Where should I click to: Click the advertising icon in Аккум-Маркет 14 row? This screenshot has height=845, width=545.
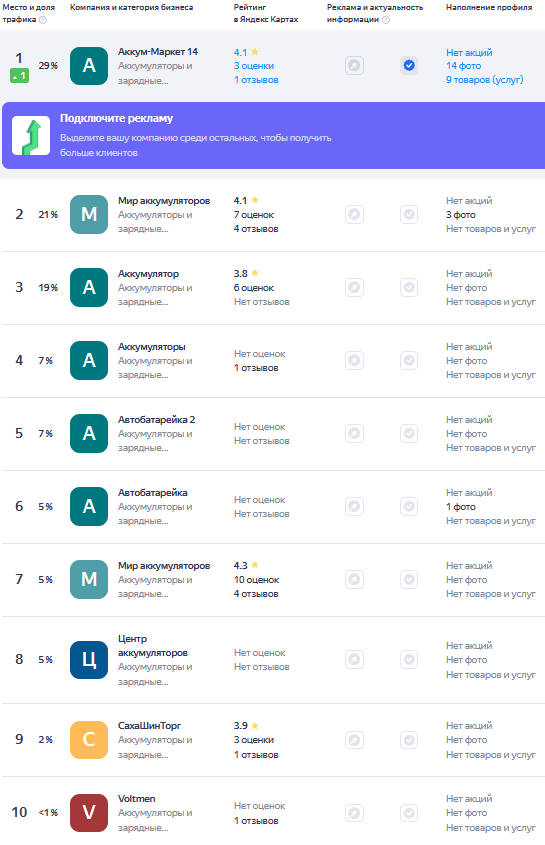point(354,66)
